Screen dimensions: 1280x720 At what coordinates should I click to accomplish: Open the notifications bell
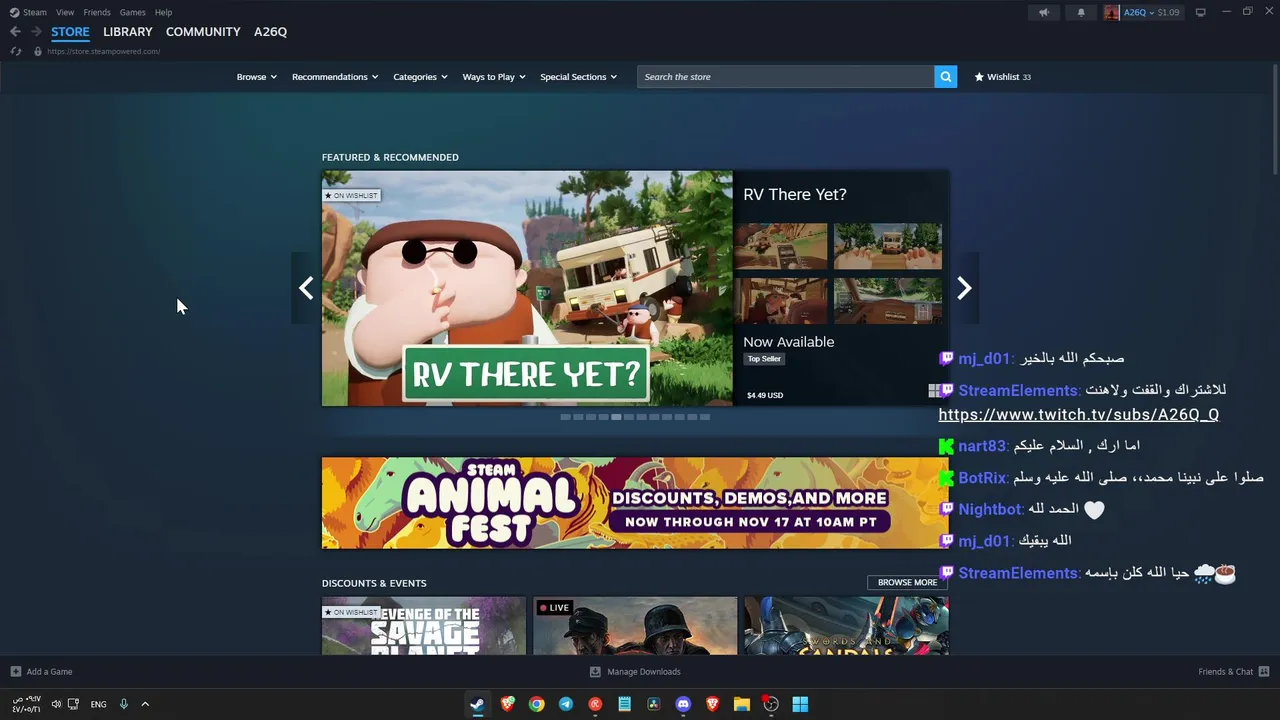point(1081,12)
